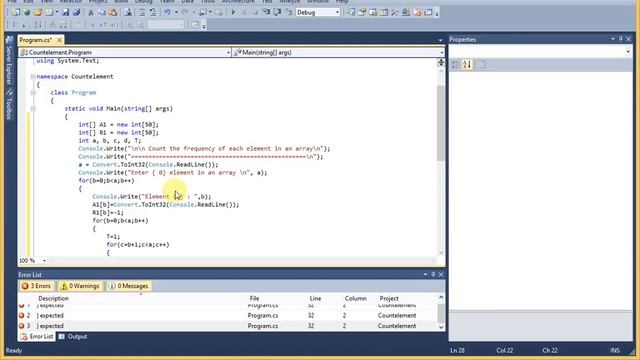
Task: Open the Toolbox side tab
Action: tap(9, 104)
